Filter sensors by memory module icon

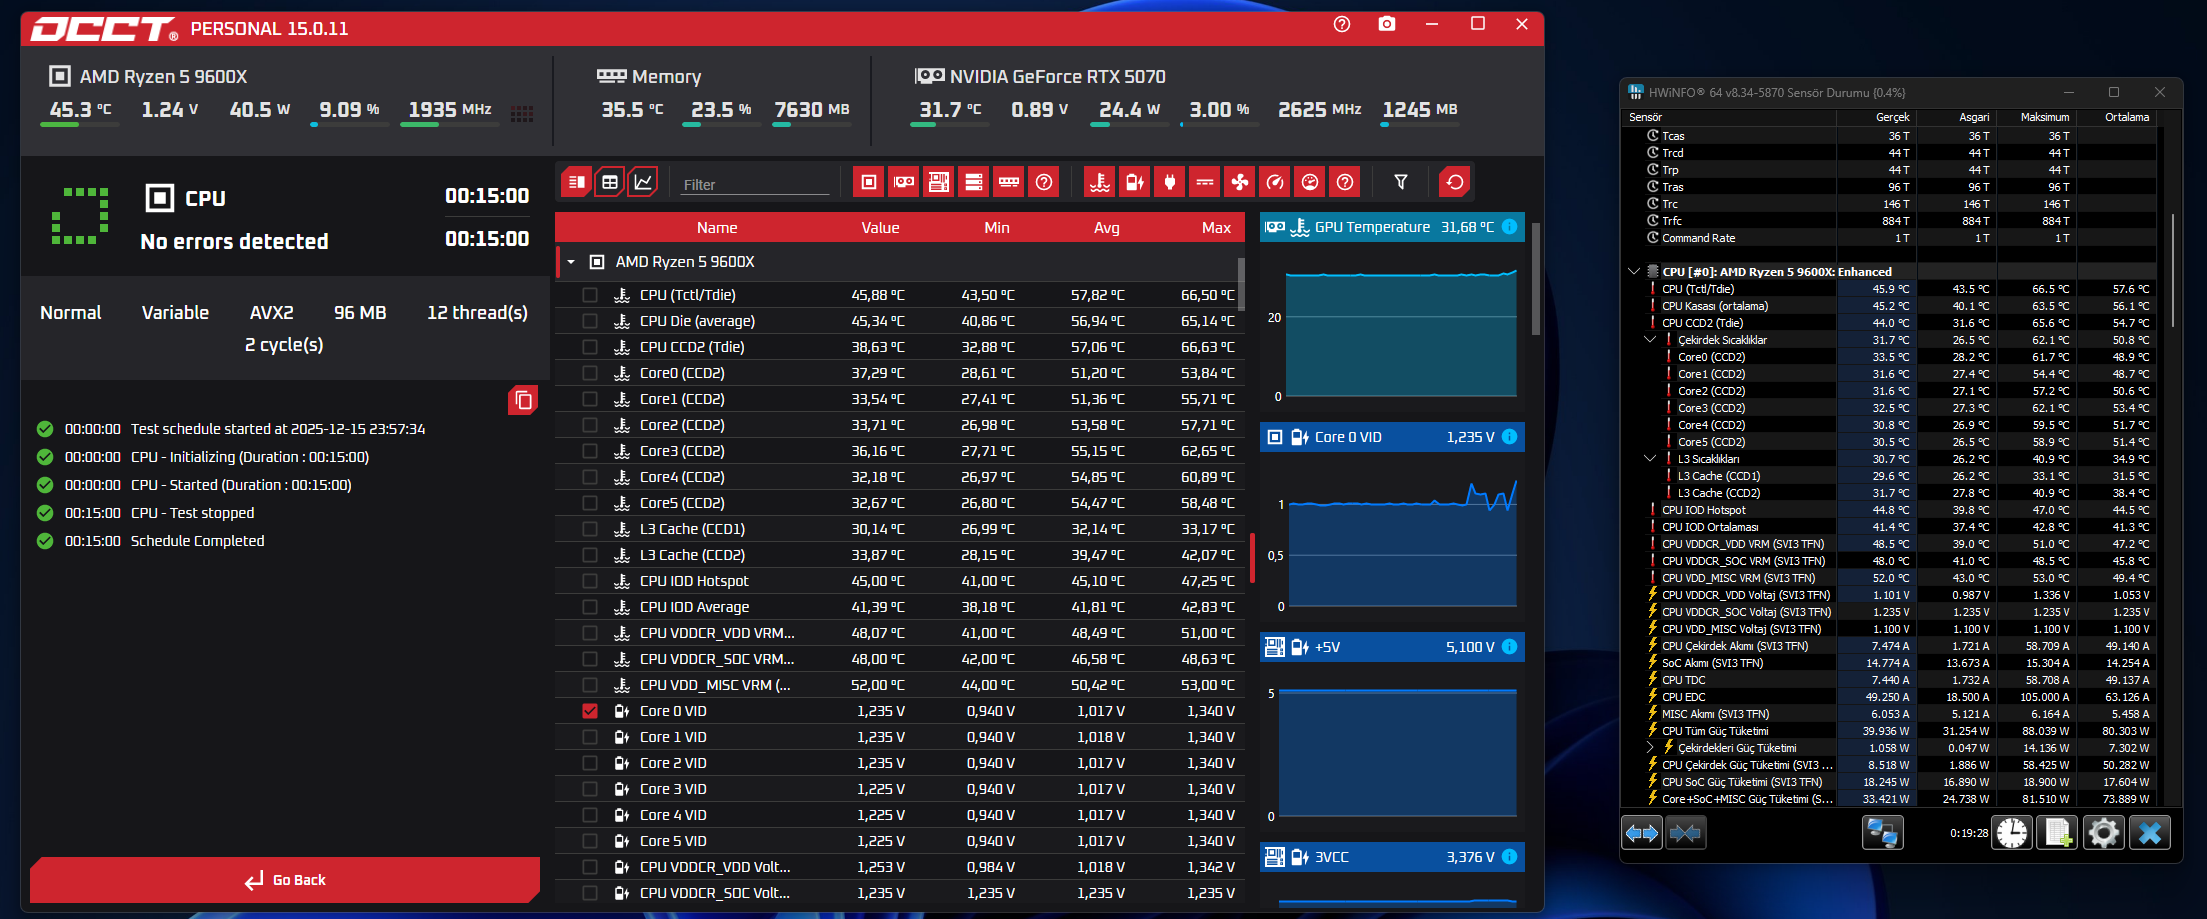point(1009,182)
